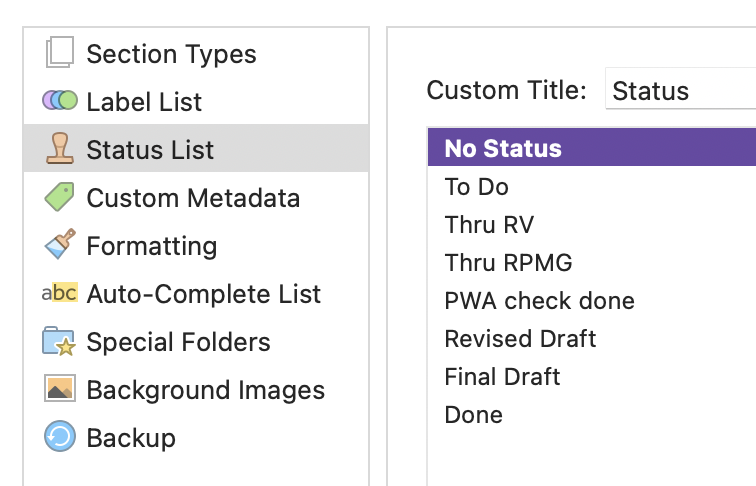The height and width of the screenshot is (486, 756).
Task: Select the To Do status entry
Action: (x=592, y=186)
